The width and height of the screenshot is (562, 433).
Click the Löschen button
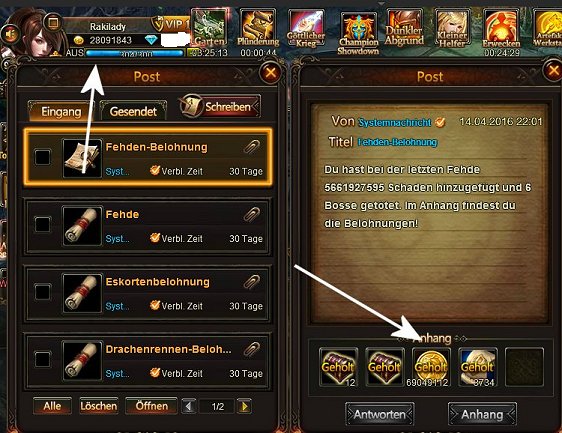pyautogui.click(x=99, y=406)
